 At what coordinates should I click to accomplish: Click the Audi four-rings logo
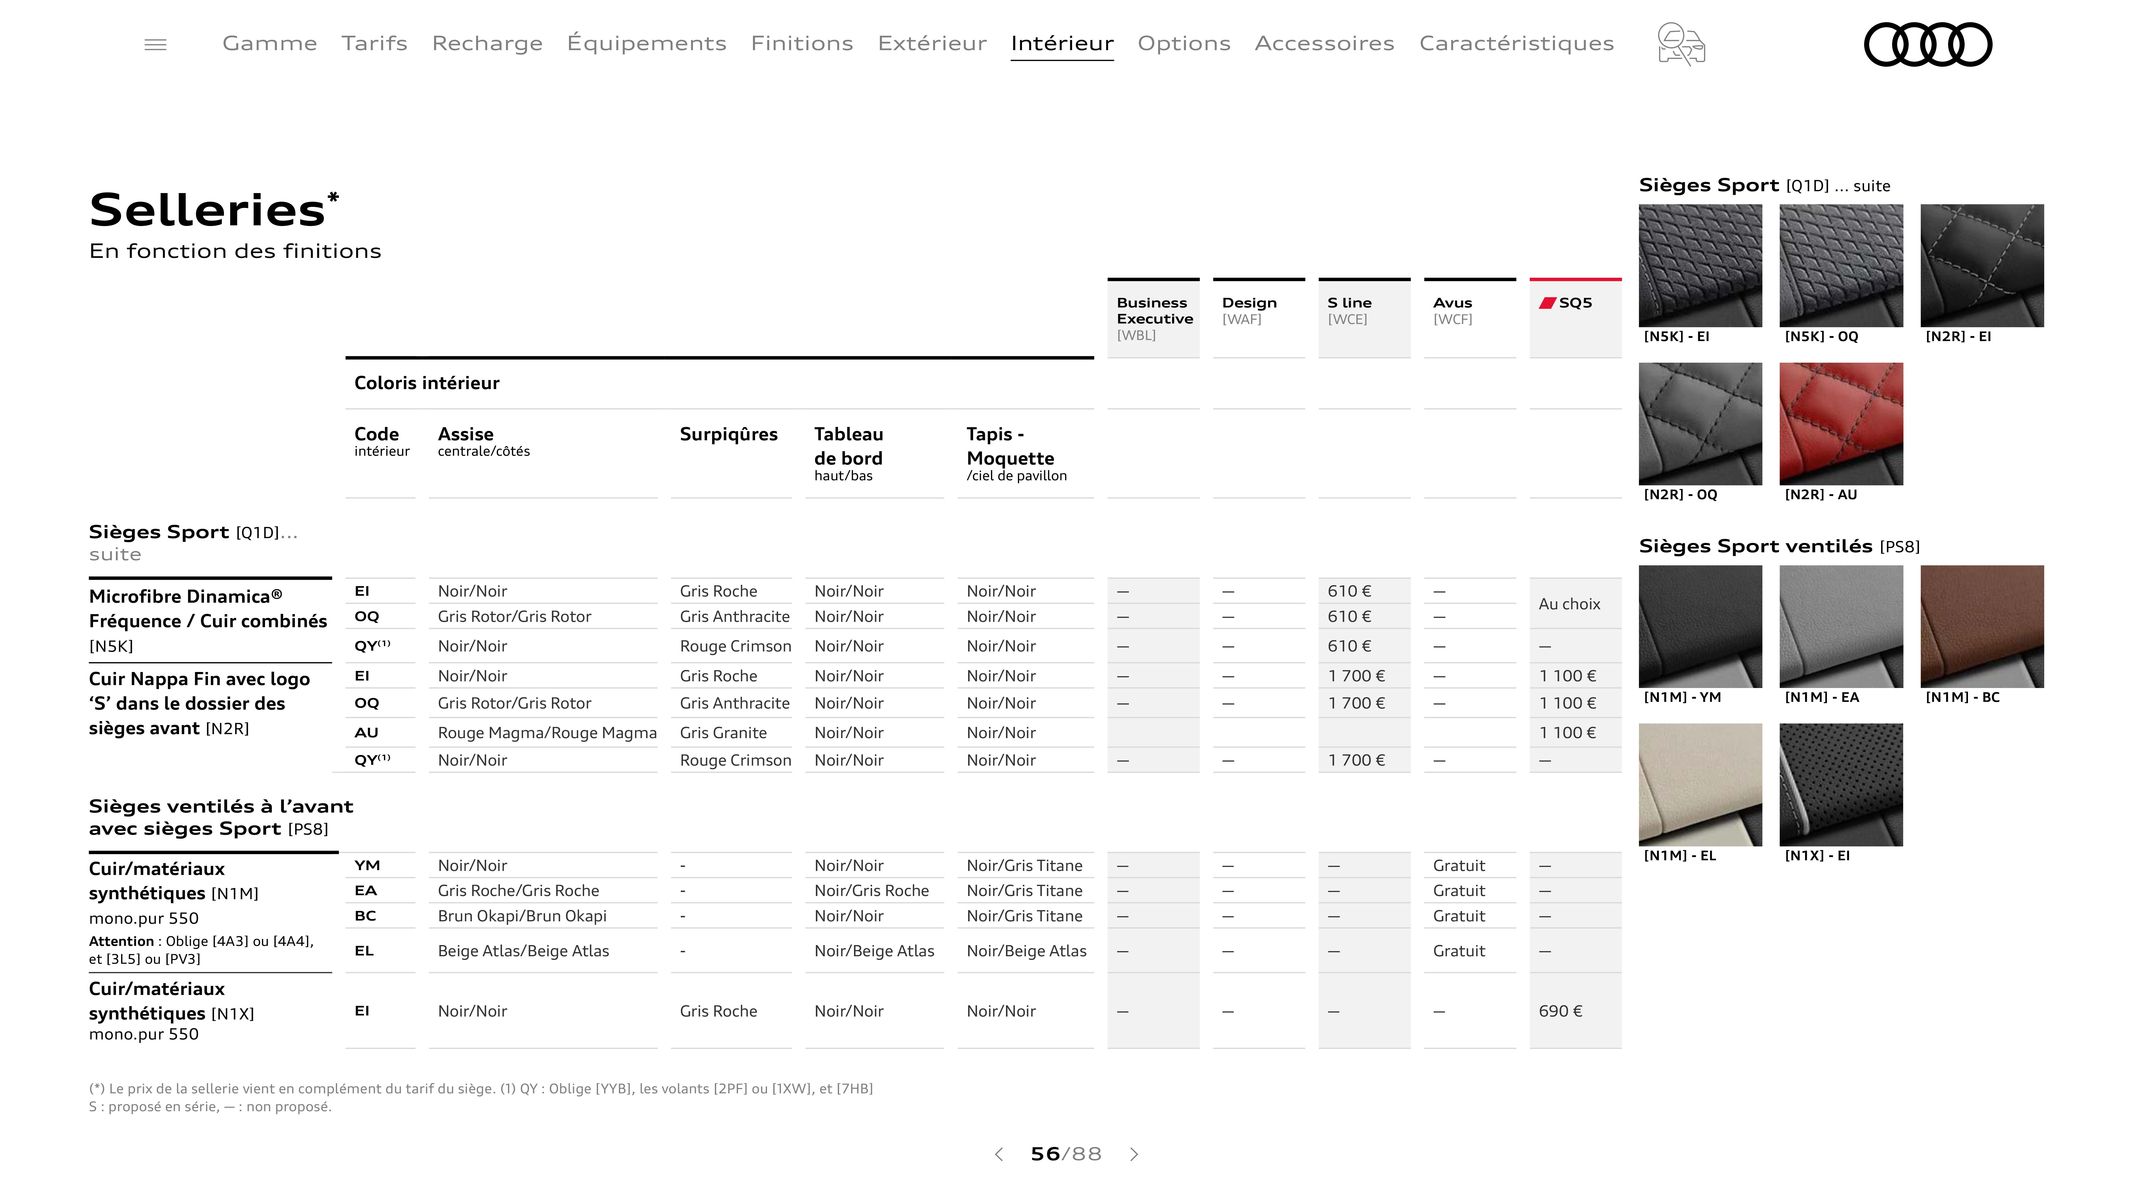click(1927, 44)
